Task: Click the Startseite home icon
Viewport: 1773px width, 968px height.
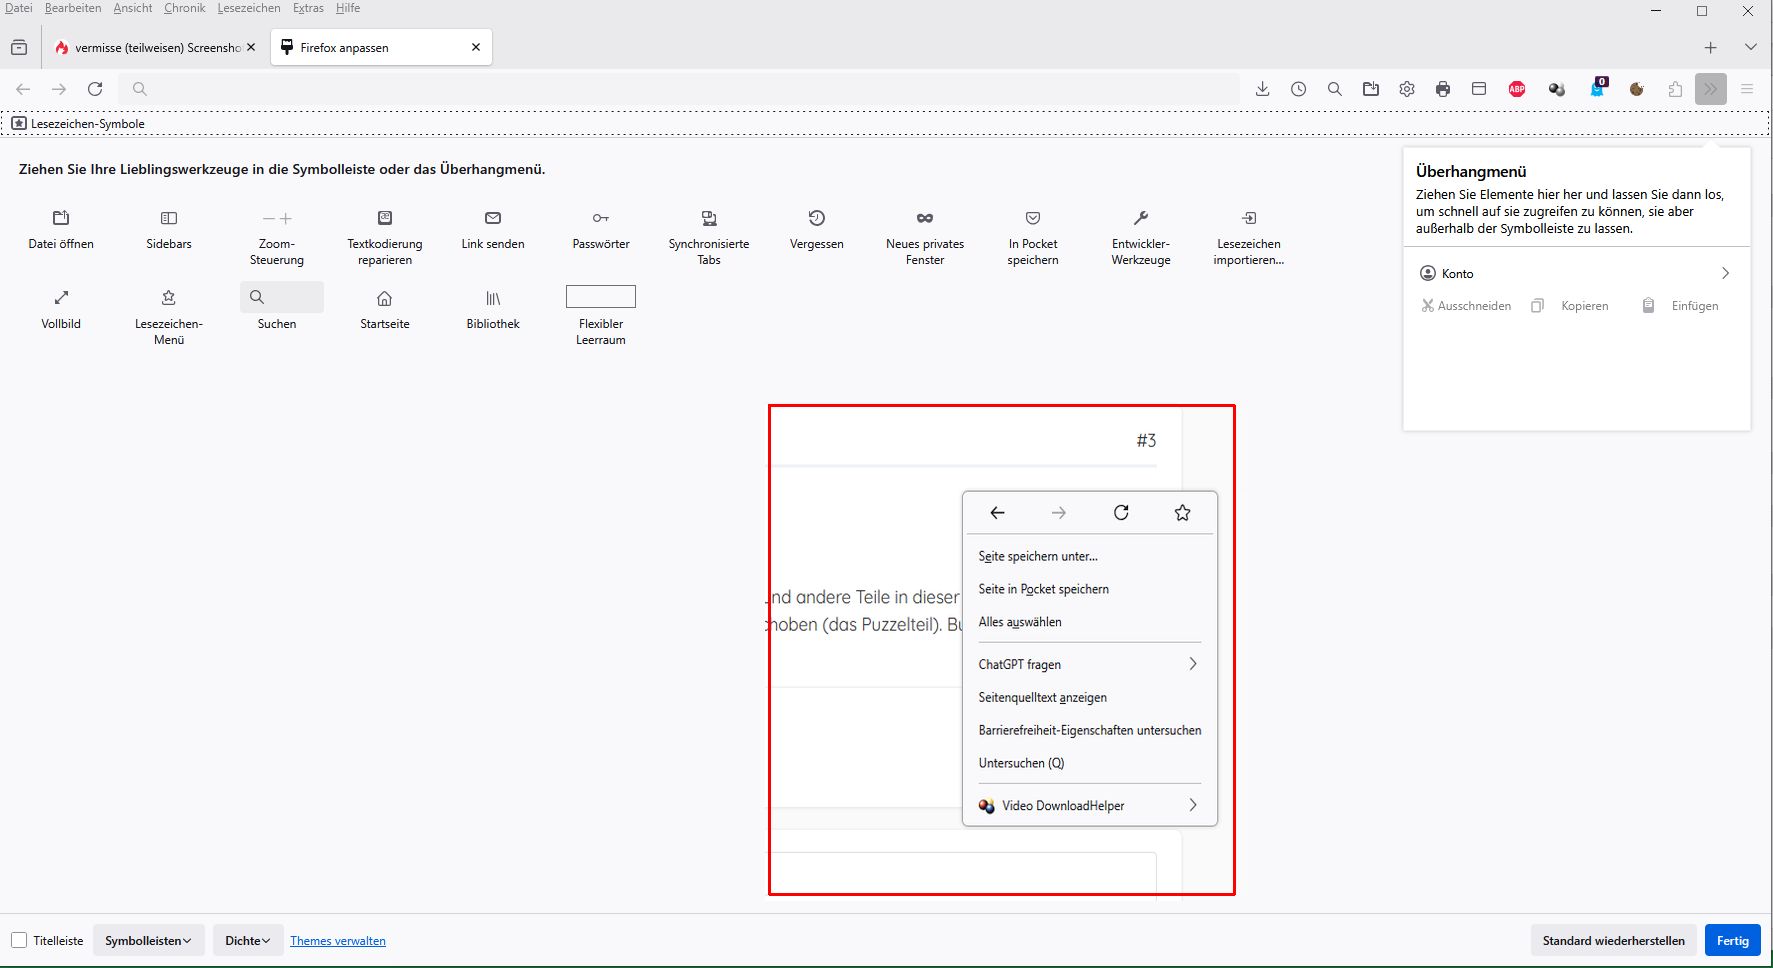Action: 385,298
